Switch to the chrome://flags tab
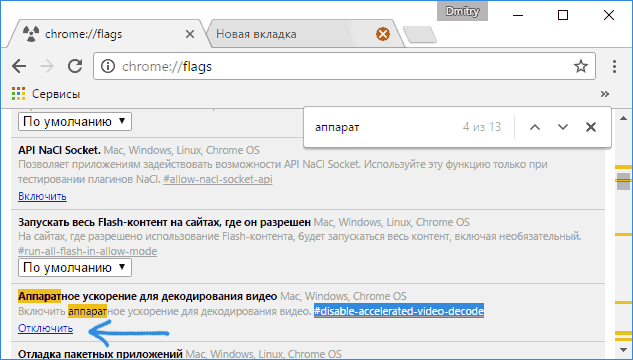 [105, 34]
